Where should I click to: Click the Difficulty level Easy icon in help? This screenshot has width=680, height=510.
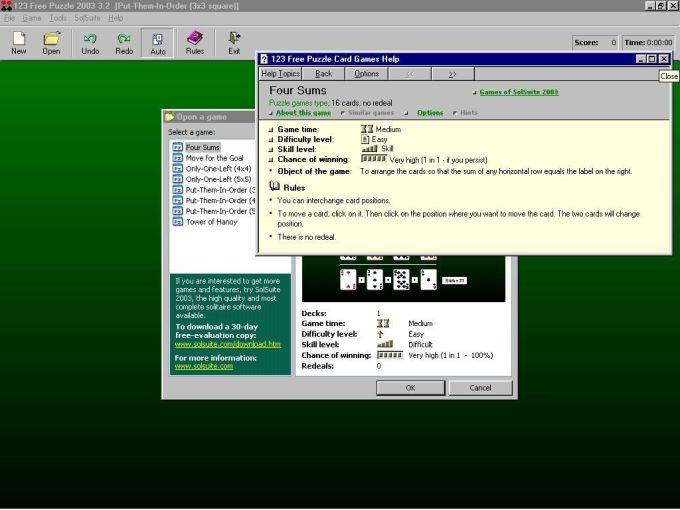(365, 139)
